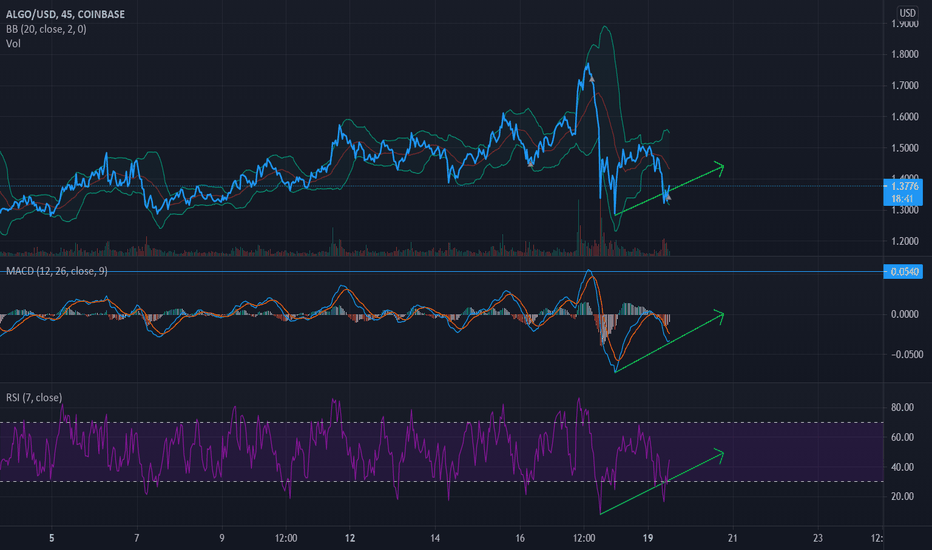Select the BB (20, close, 2, 0) indicator legend

(x=46, y=29)
